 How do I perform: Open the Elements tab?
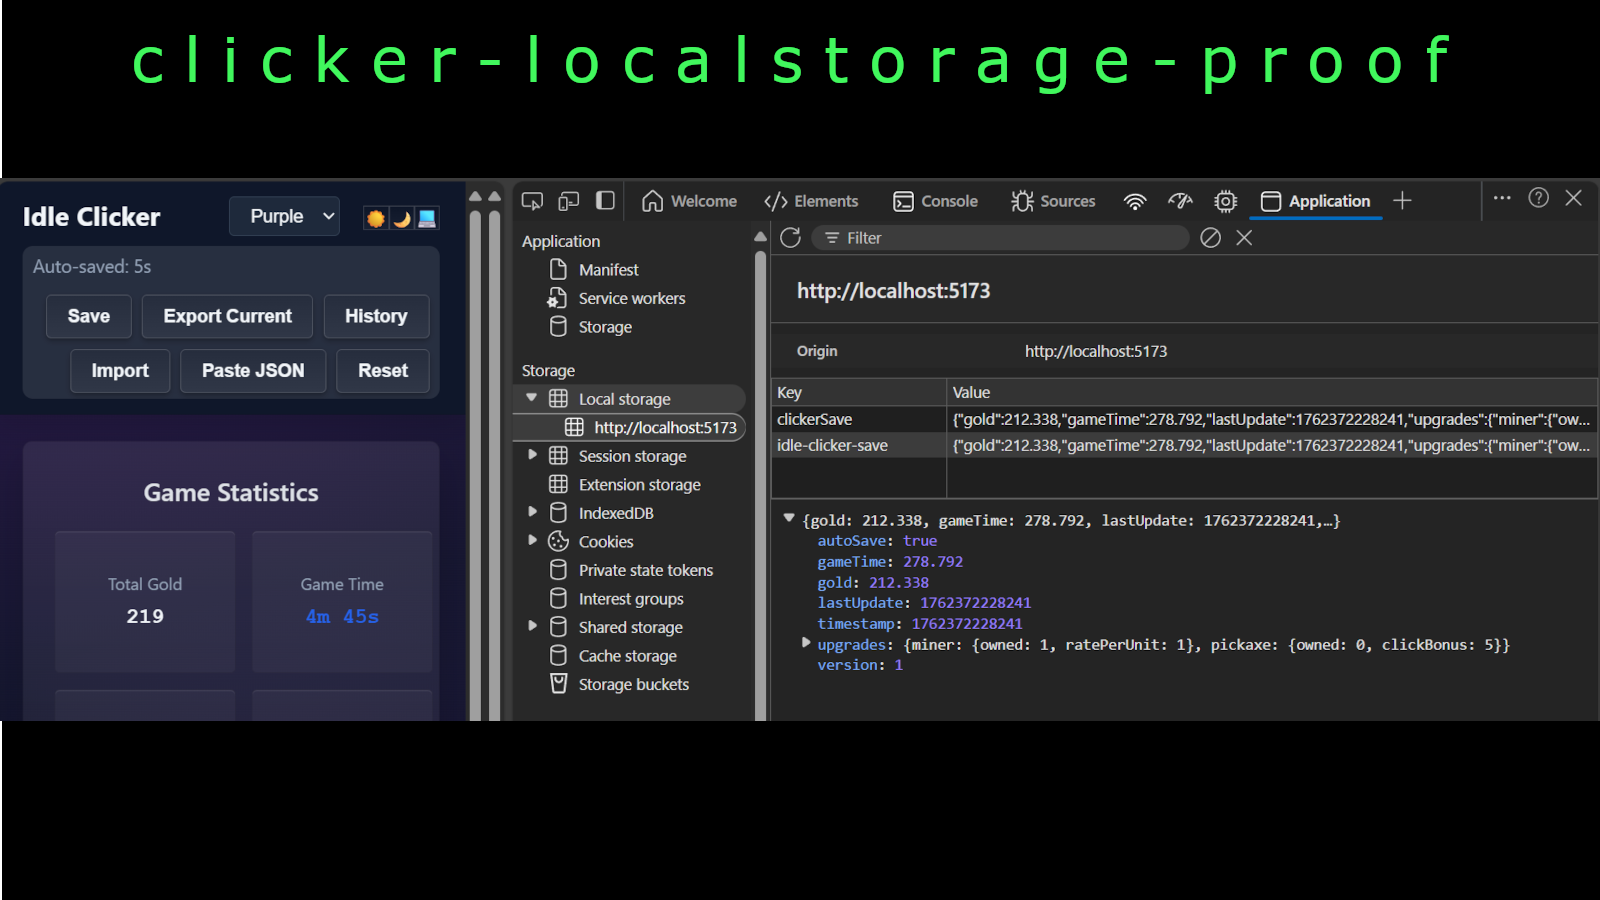(811, 201)
